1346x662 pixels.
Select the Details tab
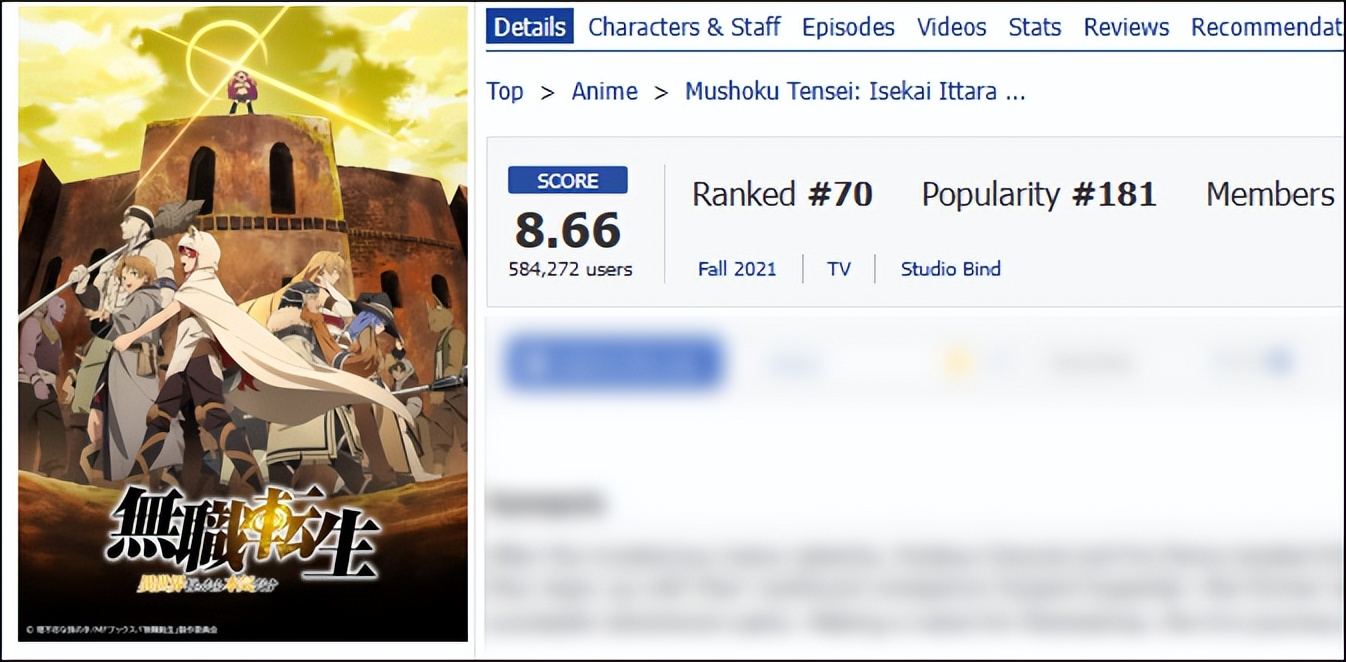pos(530,27)
